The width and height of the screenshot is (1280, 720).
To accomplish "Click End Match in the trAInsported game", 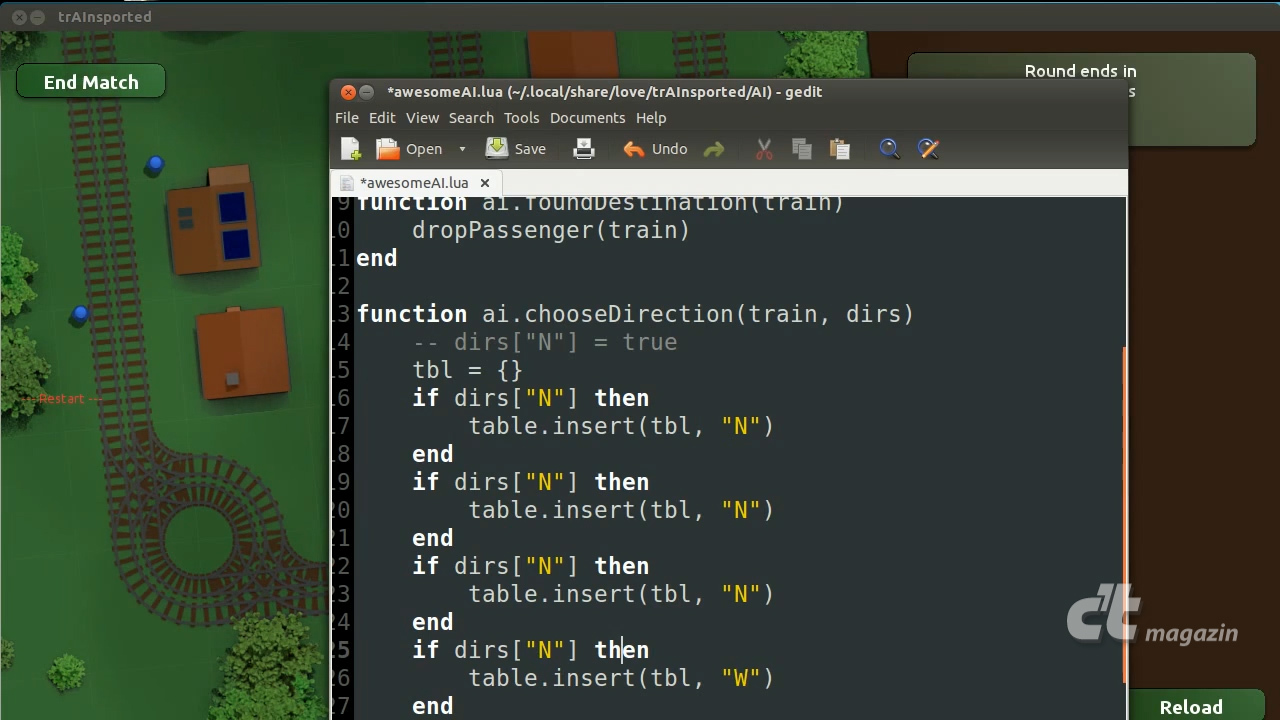I will click(91, 82).
